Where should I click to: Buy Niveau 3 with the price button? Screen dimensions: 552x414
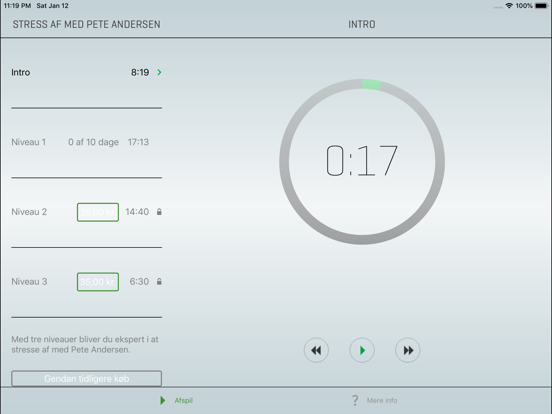tap(98, 282)
